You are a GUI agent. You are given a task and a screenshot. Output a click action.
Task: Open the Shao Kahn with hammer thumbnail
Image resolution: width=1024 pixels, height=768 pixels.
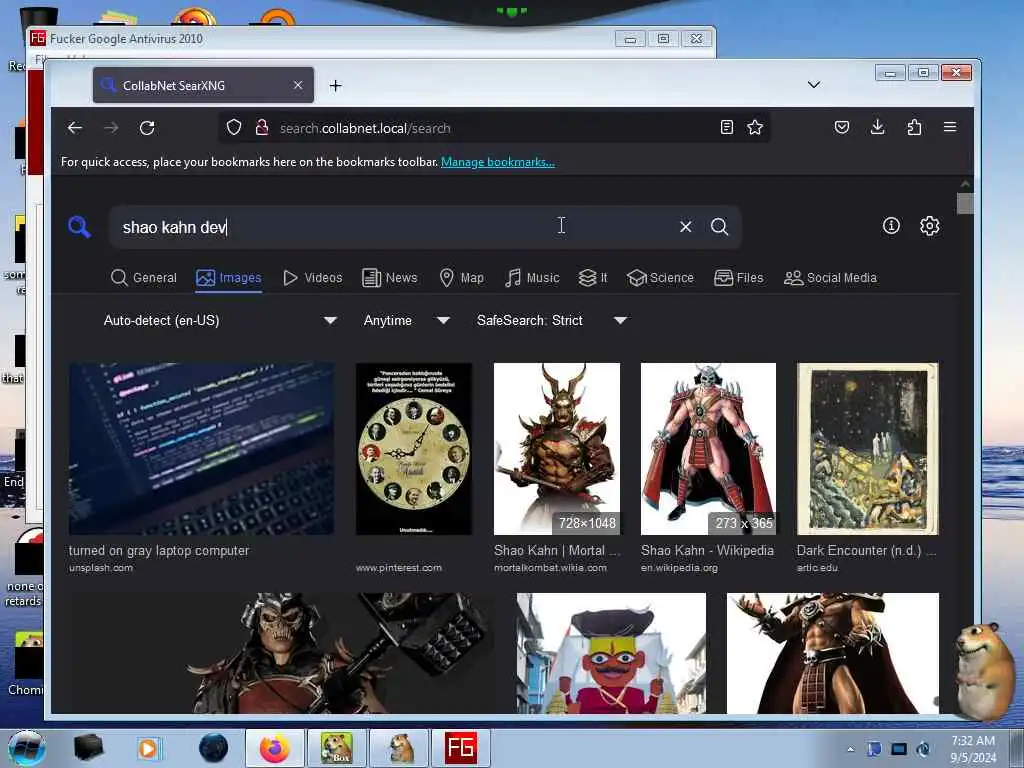[x=281, y=653]
